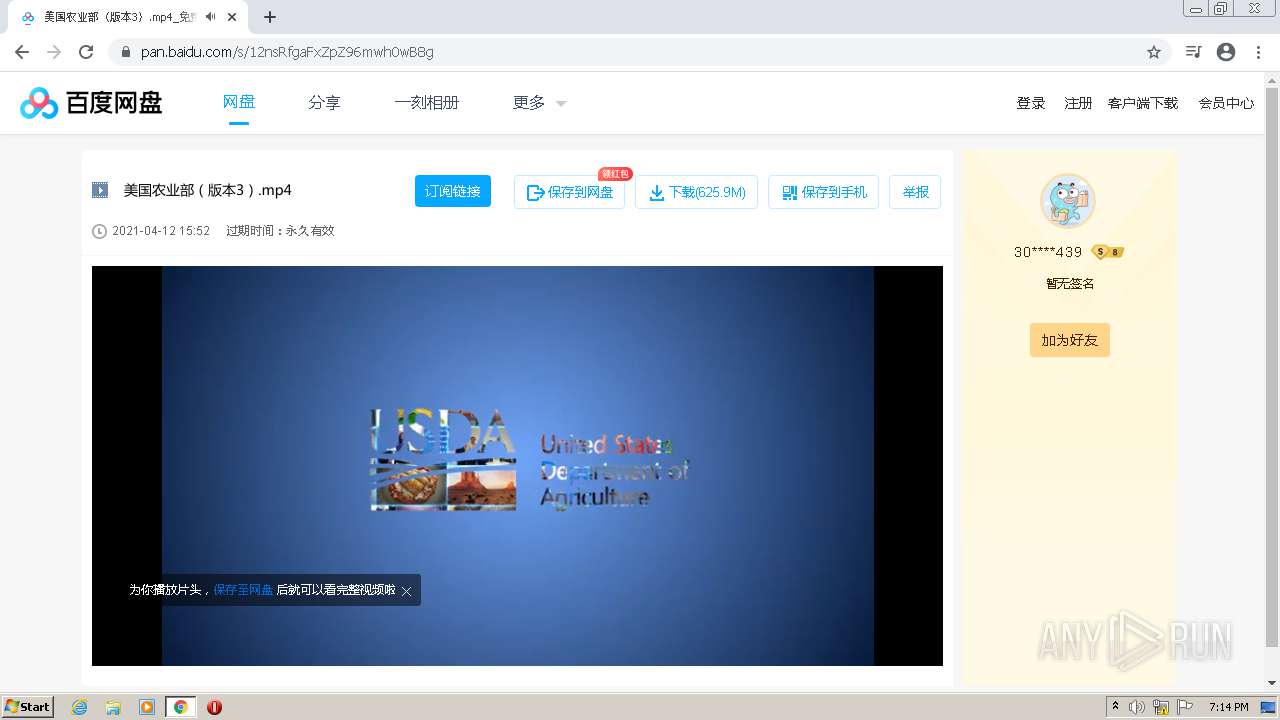The image size is (1280, 720).
Task: Click the site lock icon
Action: [125, 52]
